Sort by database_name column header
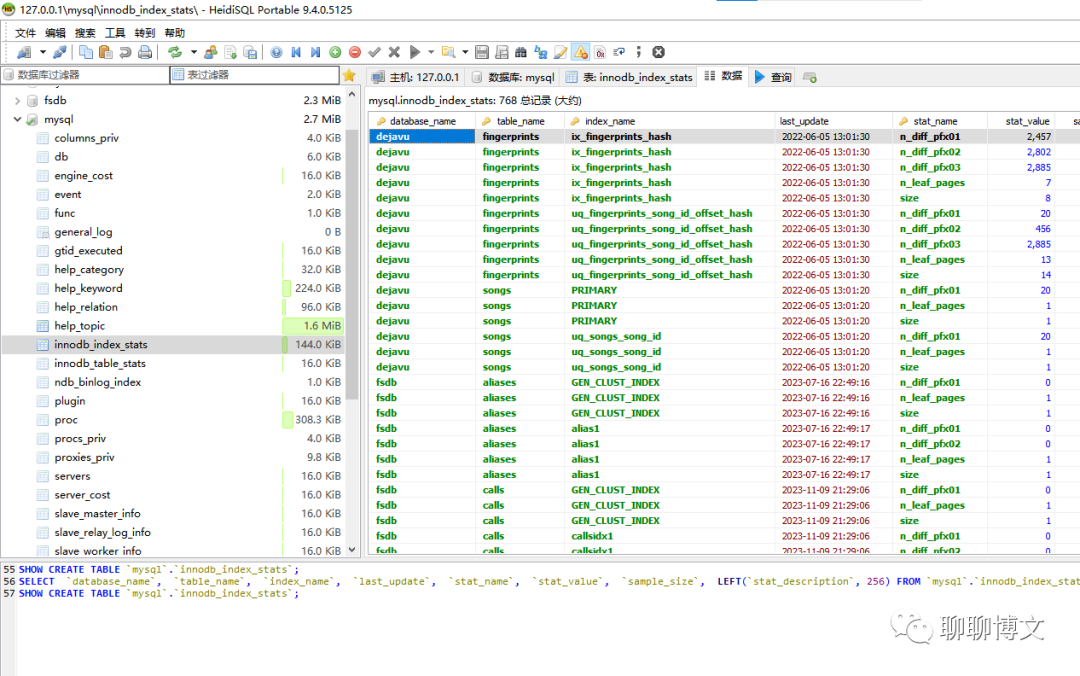Screen dimensions: 1080x676 pos(422,121)
